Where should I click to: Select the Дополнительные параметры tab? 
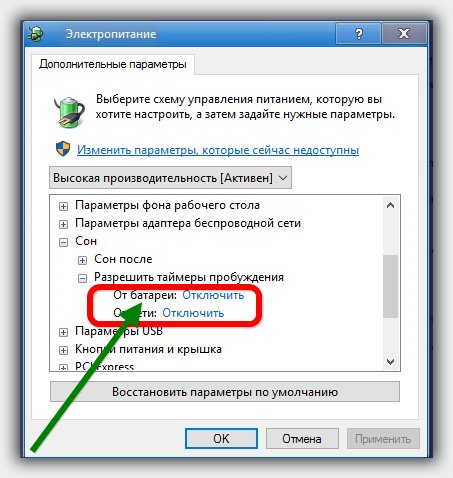tap(113, 64)
